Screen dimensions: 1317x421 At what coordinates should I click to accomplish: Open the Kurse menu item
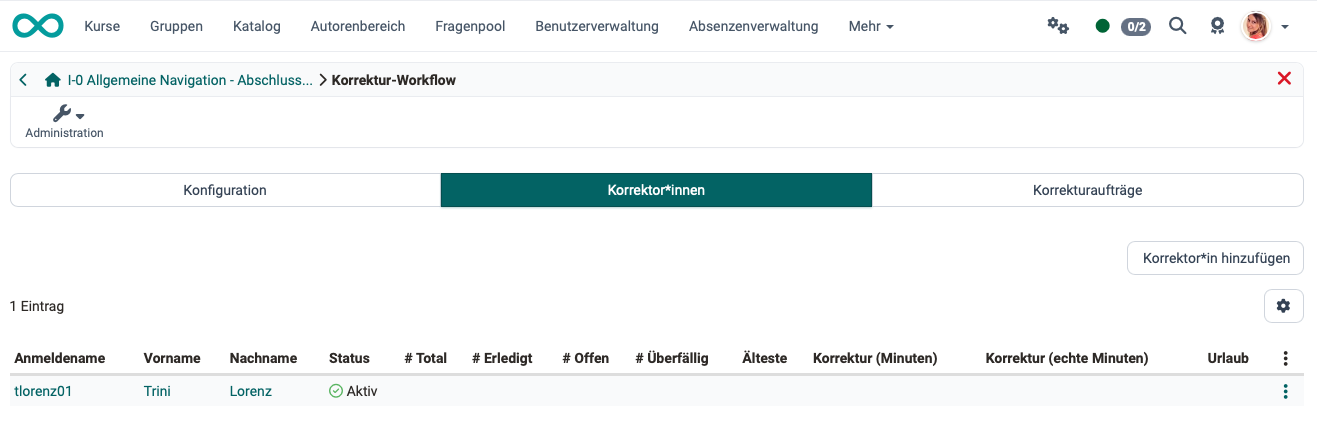[102, 26]
